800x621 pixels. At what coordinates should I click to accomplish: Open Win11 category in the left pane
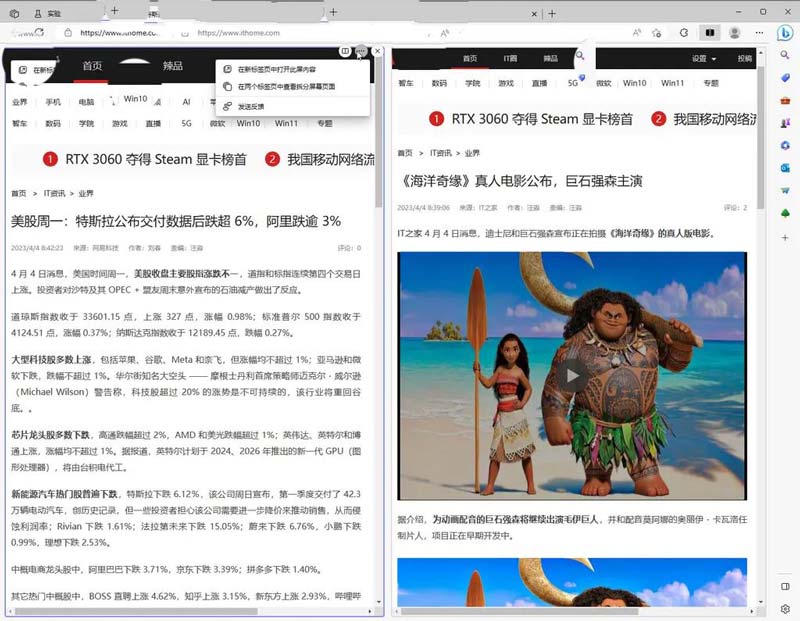coord(286,123)
